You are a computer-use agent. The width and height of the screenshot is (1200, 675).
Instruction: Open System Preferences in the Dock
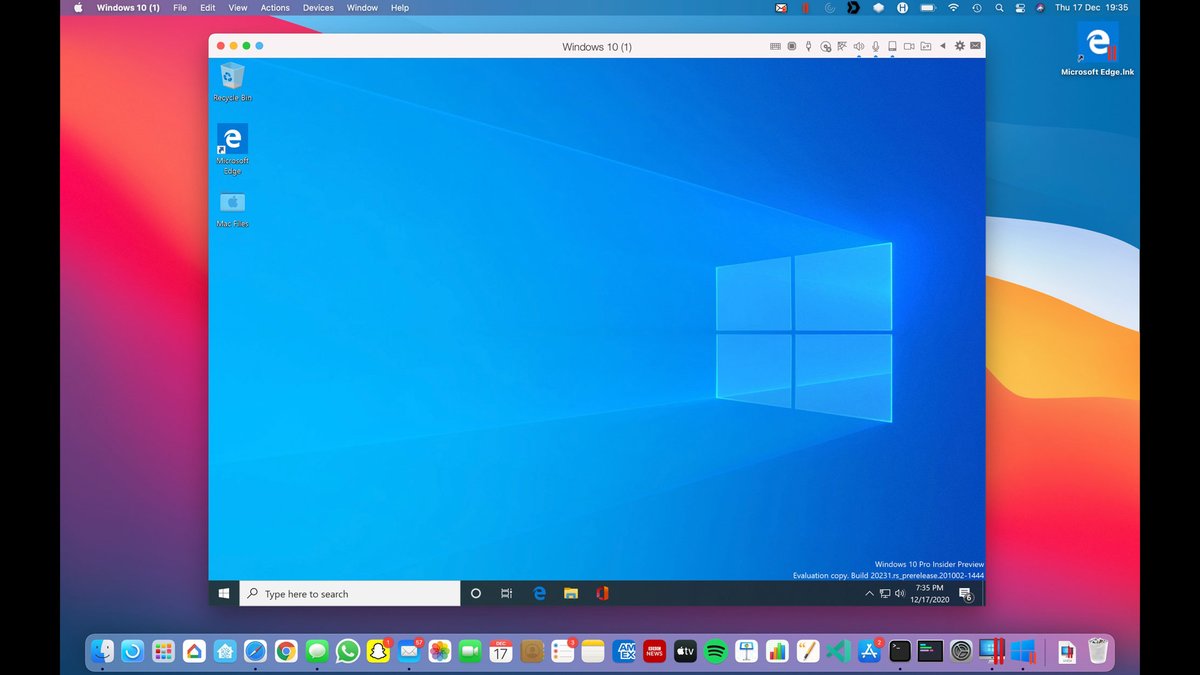point(961,652)
